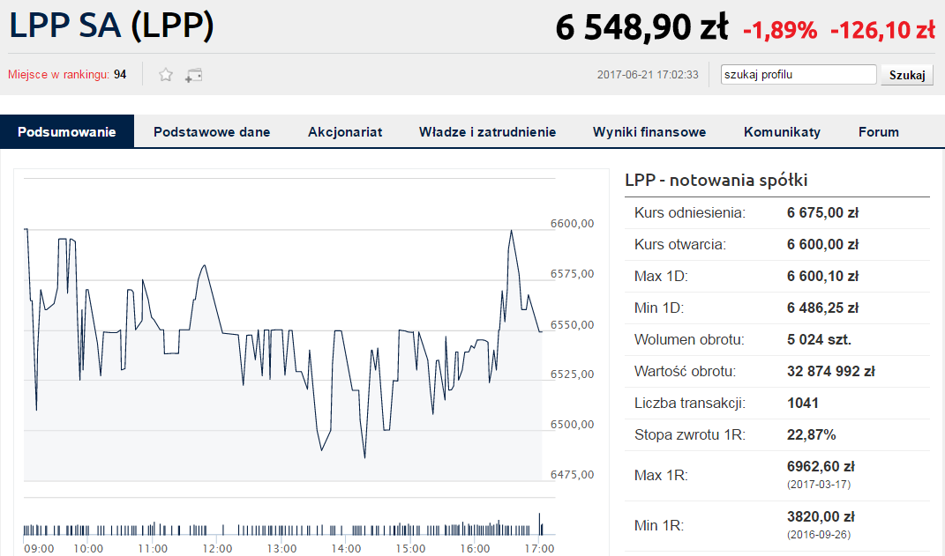Click the Wolumen obrotu label
This screenshot has width=945, height=556.
(x=689, y=340)
